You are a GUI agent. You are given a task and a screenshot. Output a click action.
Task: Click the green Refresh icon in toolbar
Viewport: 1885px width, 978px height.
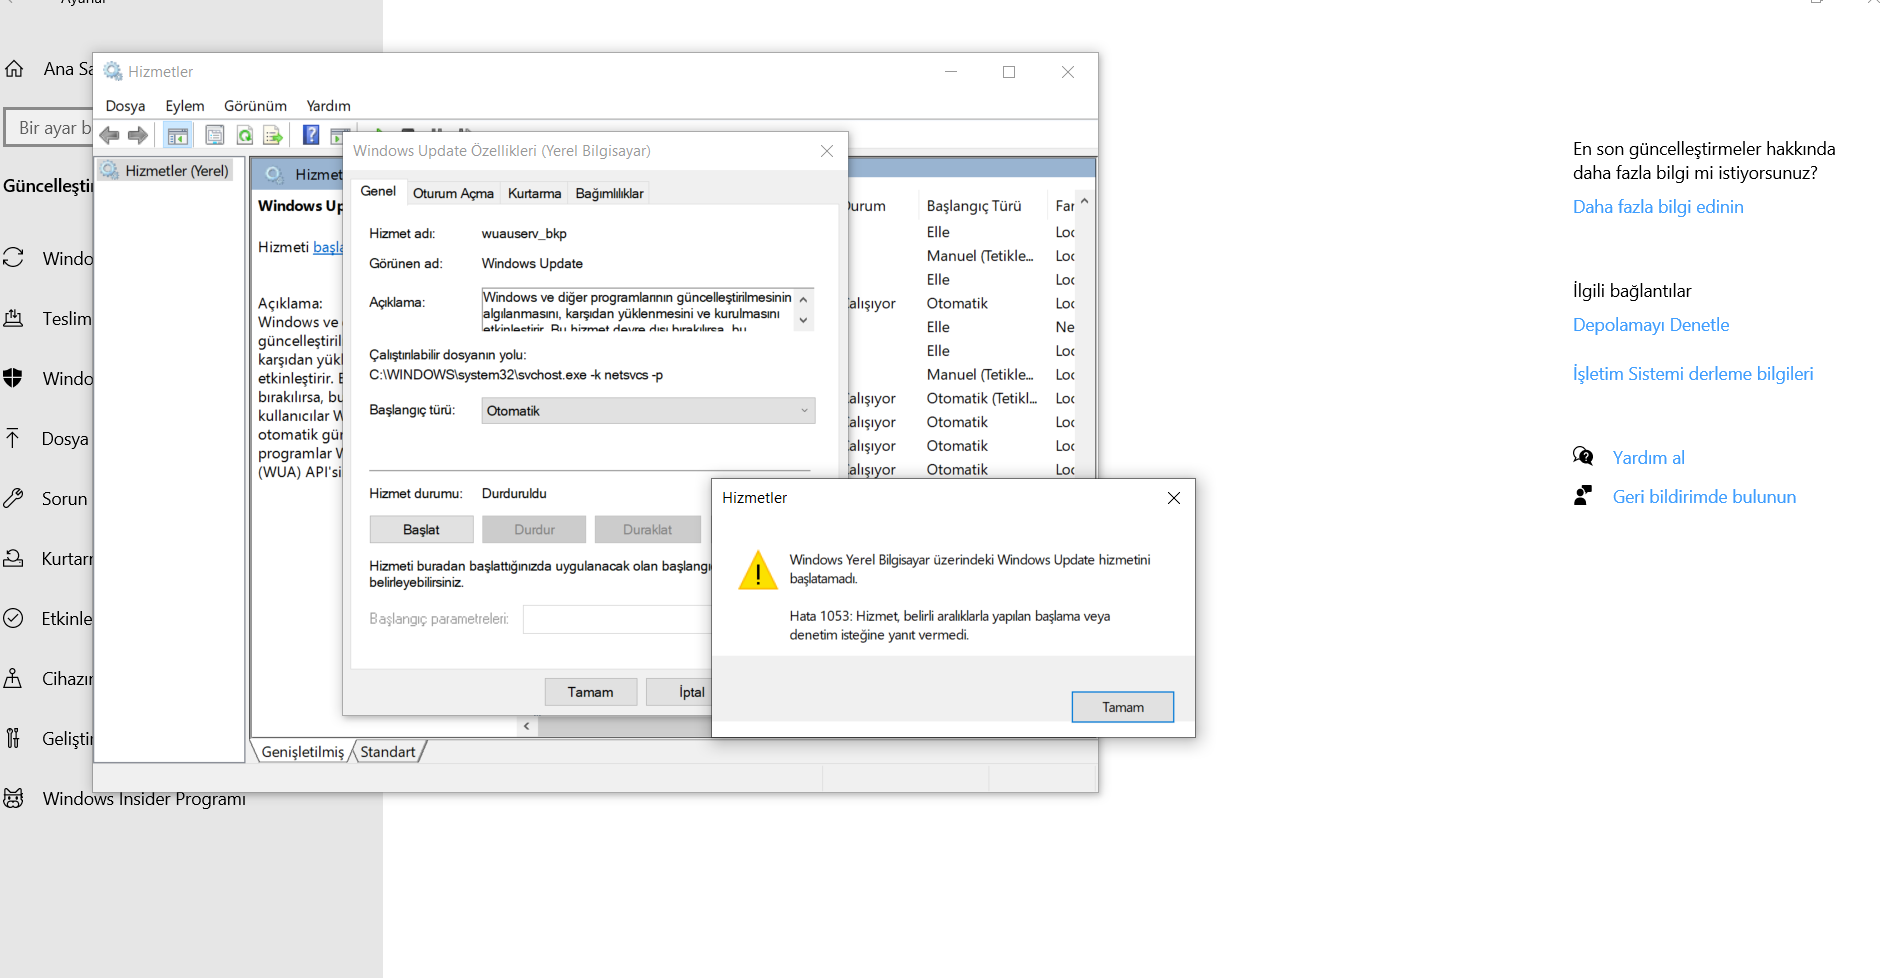click(244, 135)
